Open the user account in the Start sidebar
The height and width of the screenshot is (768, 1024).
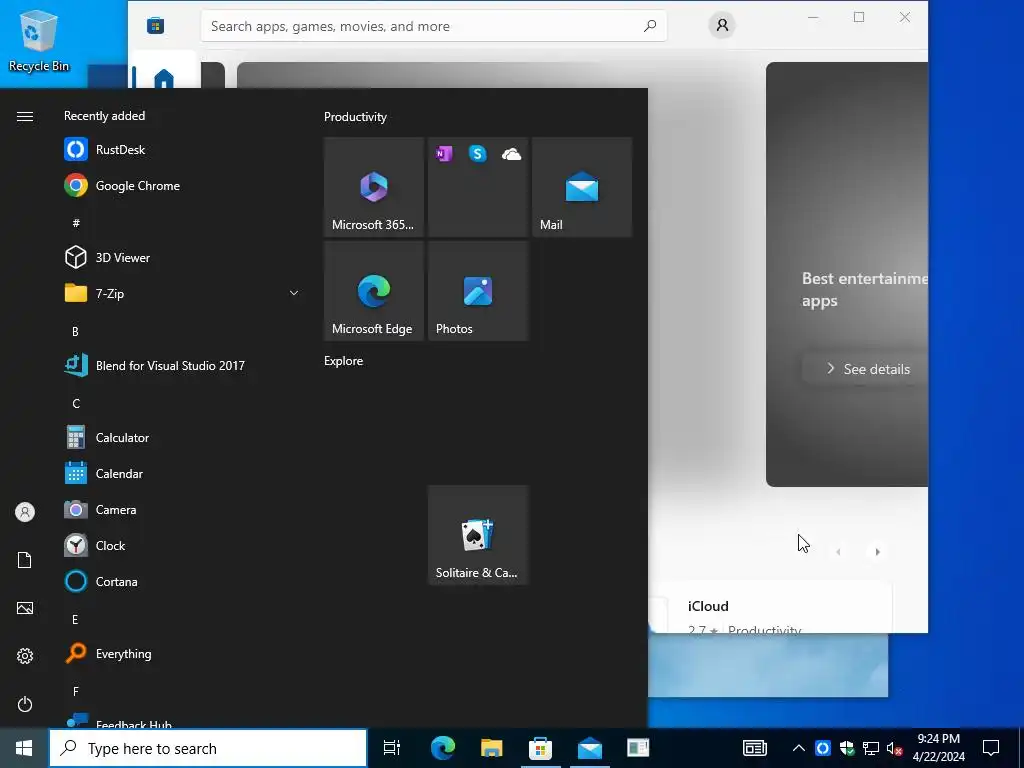(25, 512)
